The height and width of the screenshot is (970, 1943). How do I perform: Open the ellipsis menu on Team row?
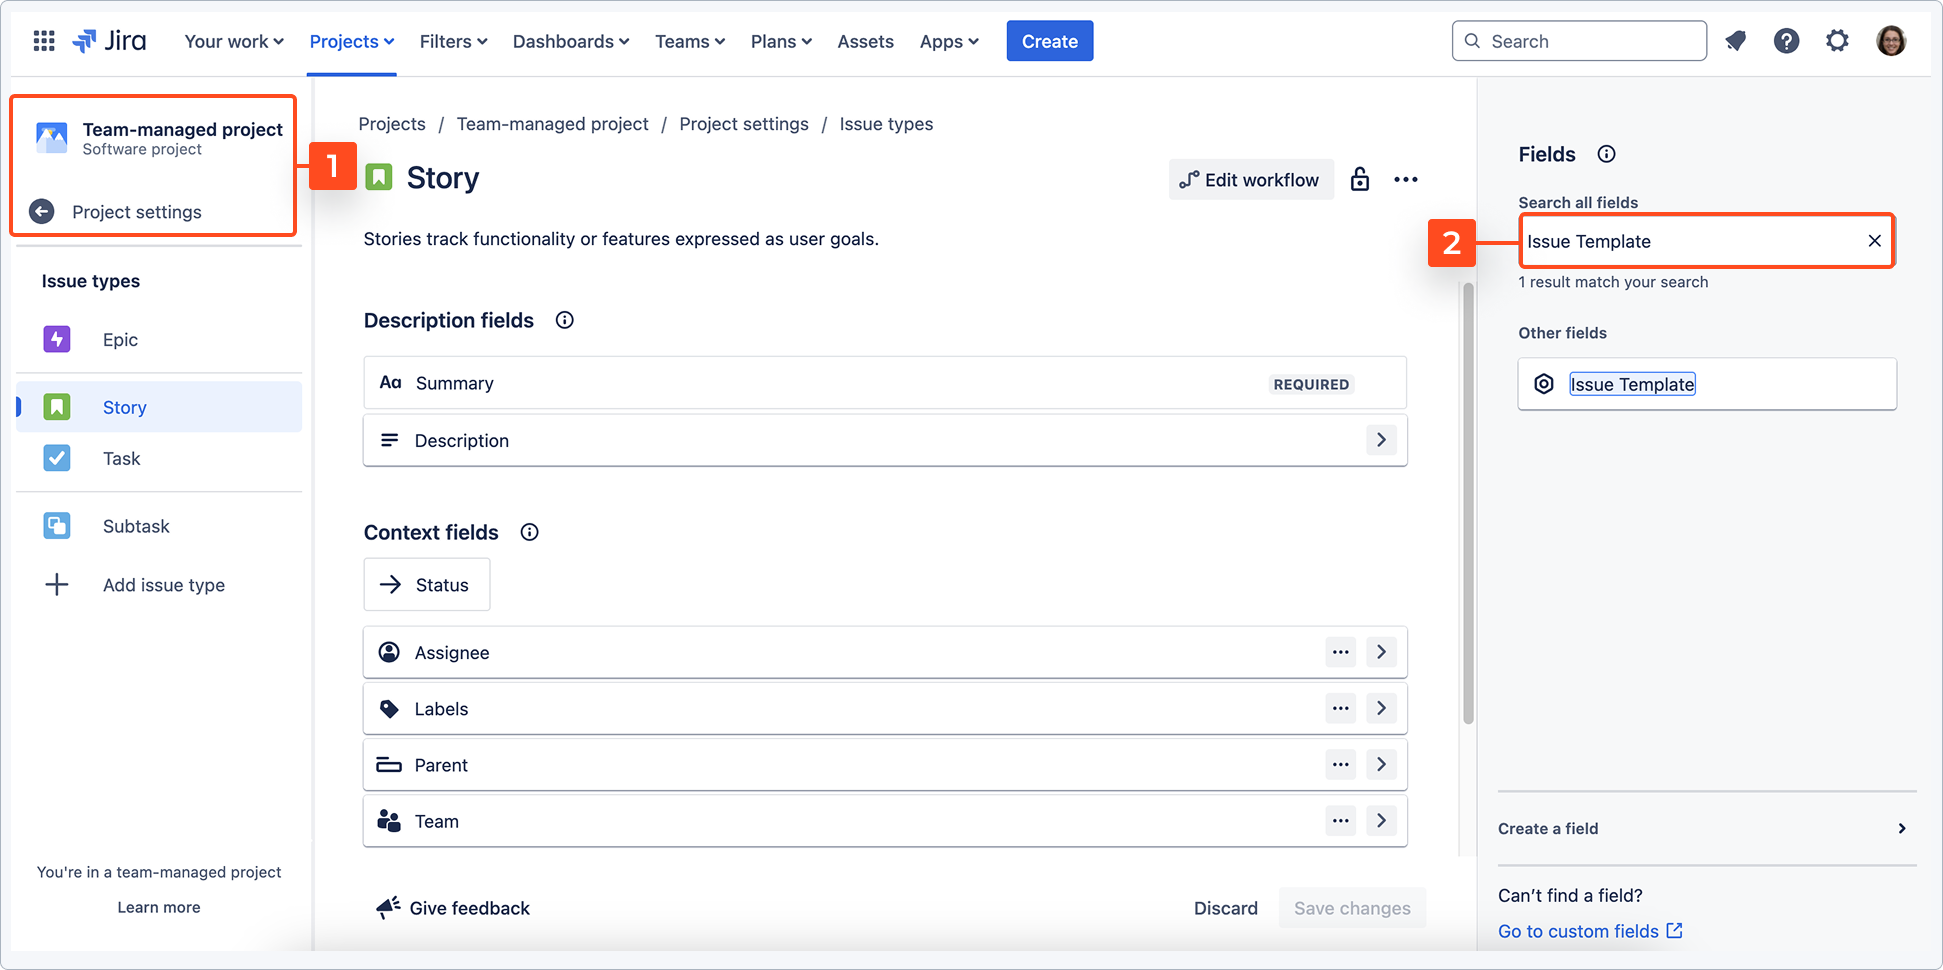pos(1341,821)
